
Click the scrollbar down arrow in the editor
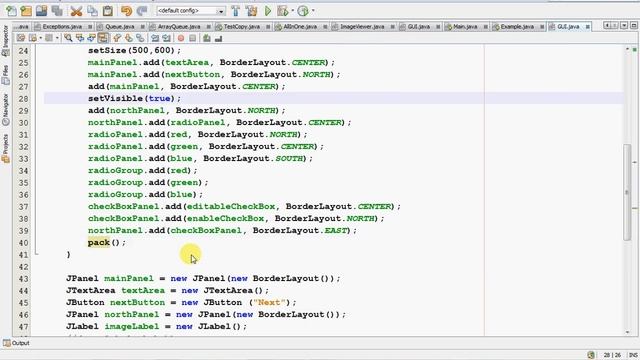point(627,332)
